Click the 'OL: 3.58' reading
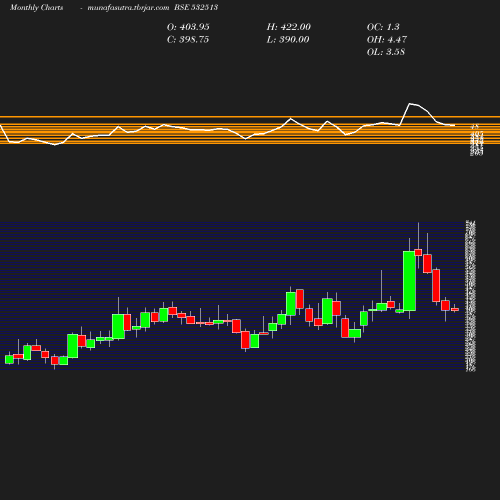Image resolution: width=500 pixels, height=500 pixels. click(x=386, y=52)
